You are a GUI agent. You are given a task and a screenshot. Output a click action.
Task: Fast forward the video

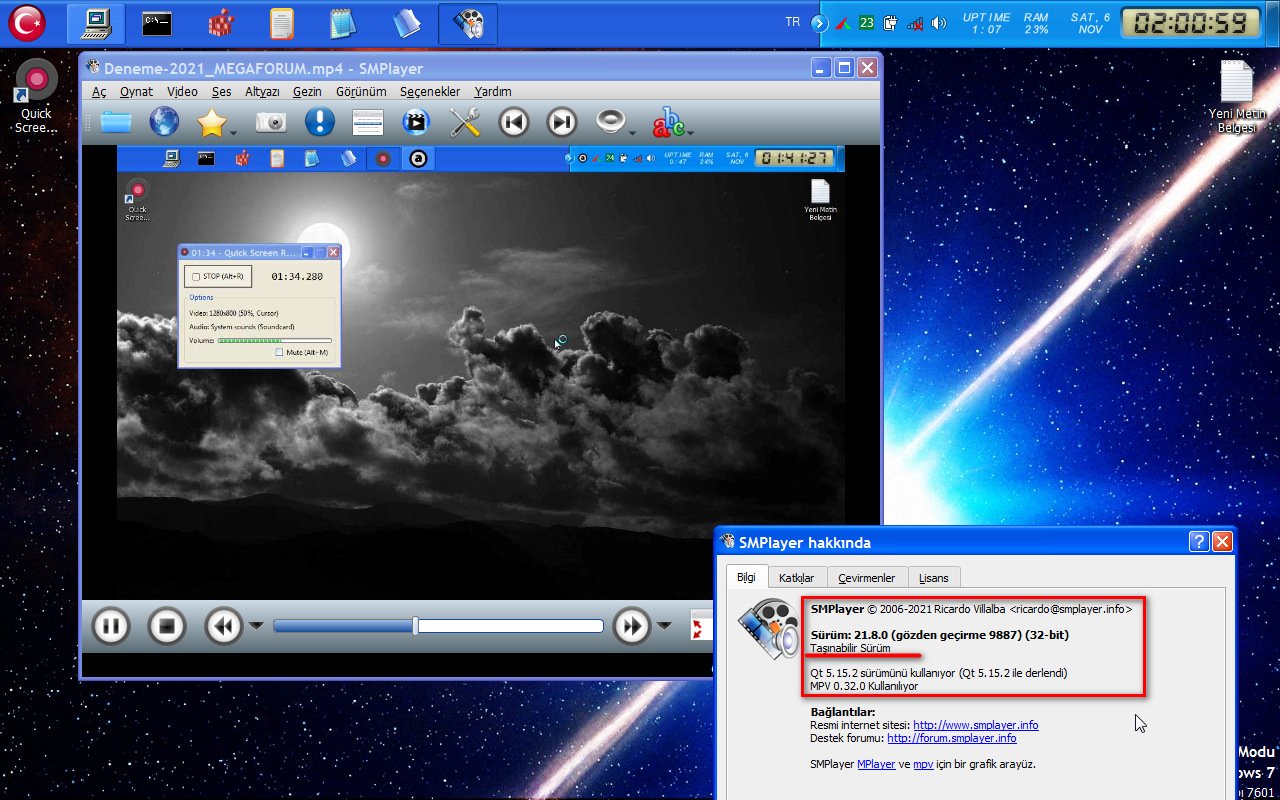[631, 627]
